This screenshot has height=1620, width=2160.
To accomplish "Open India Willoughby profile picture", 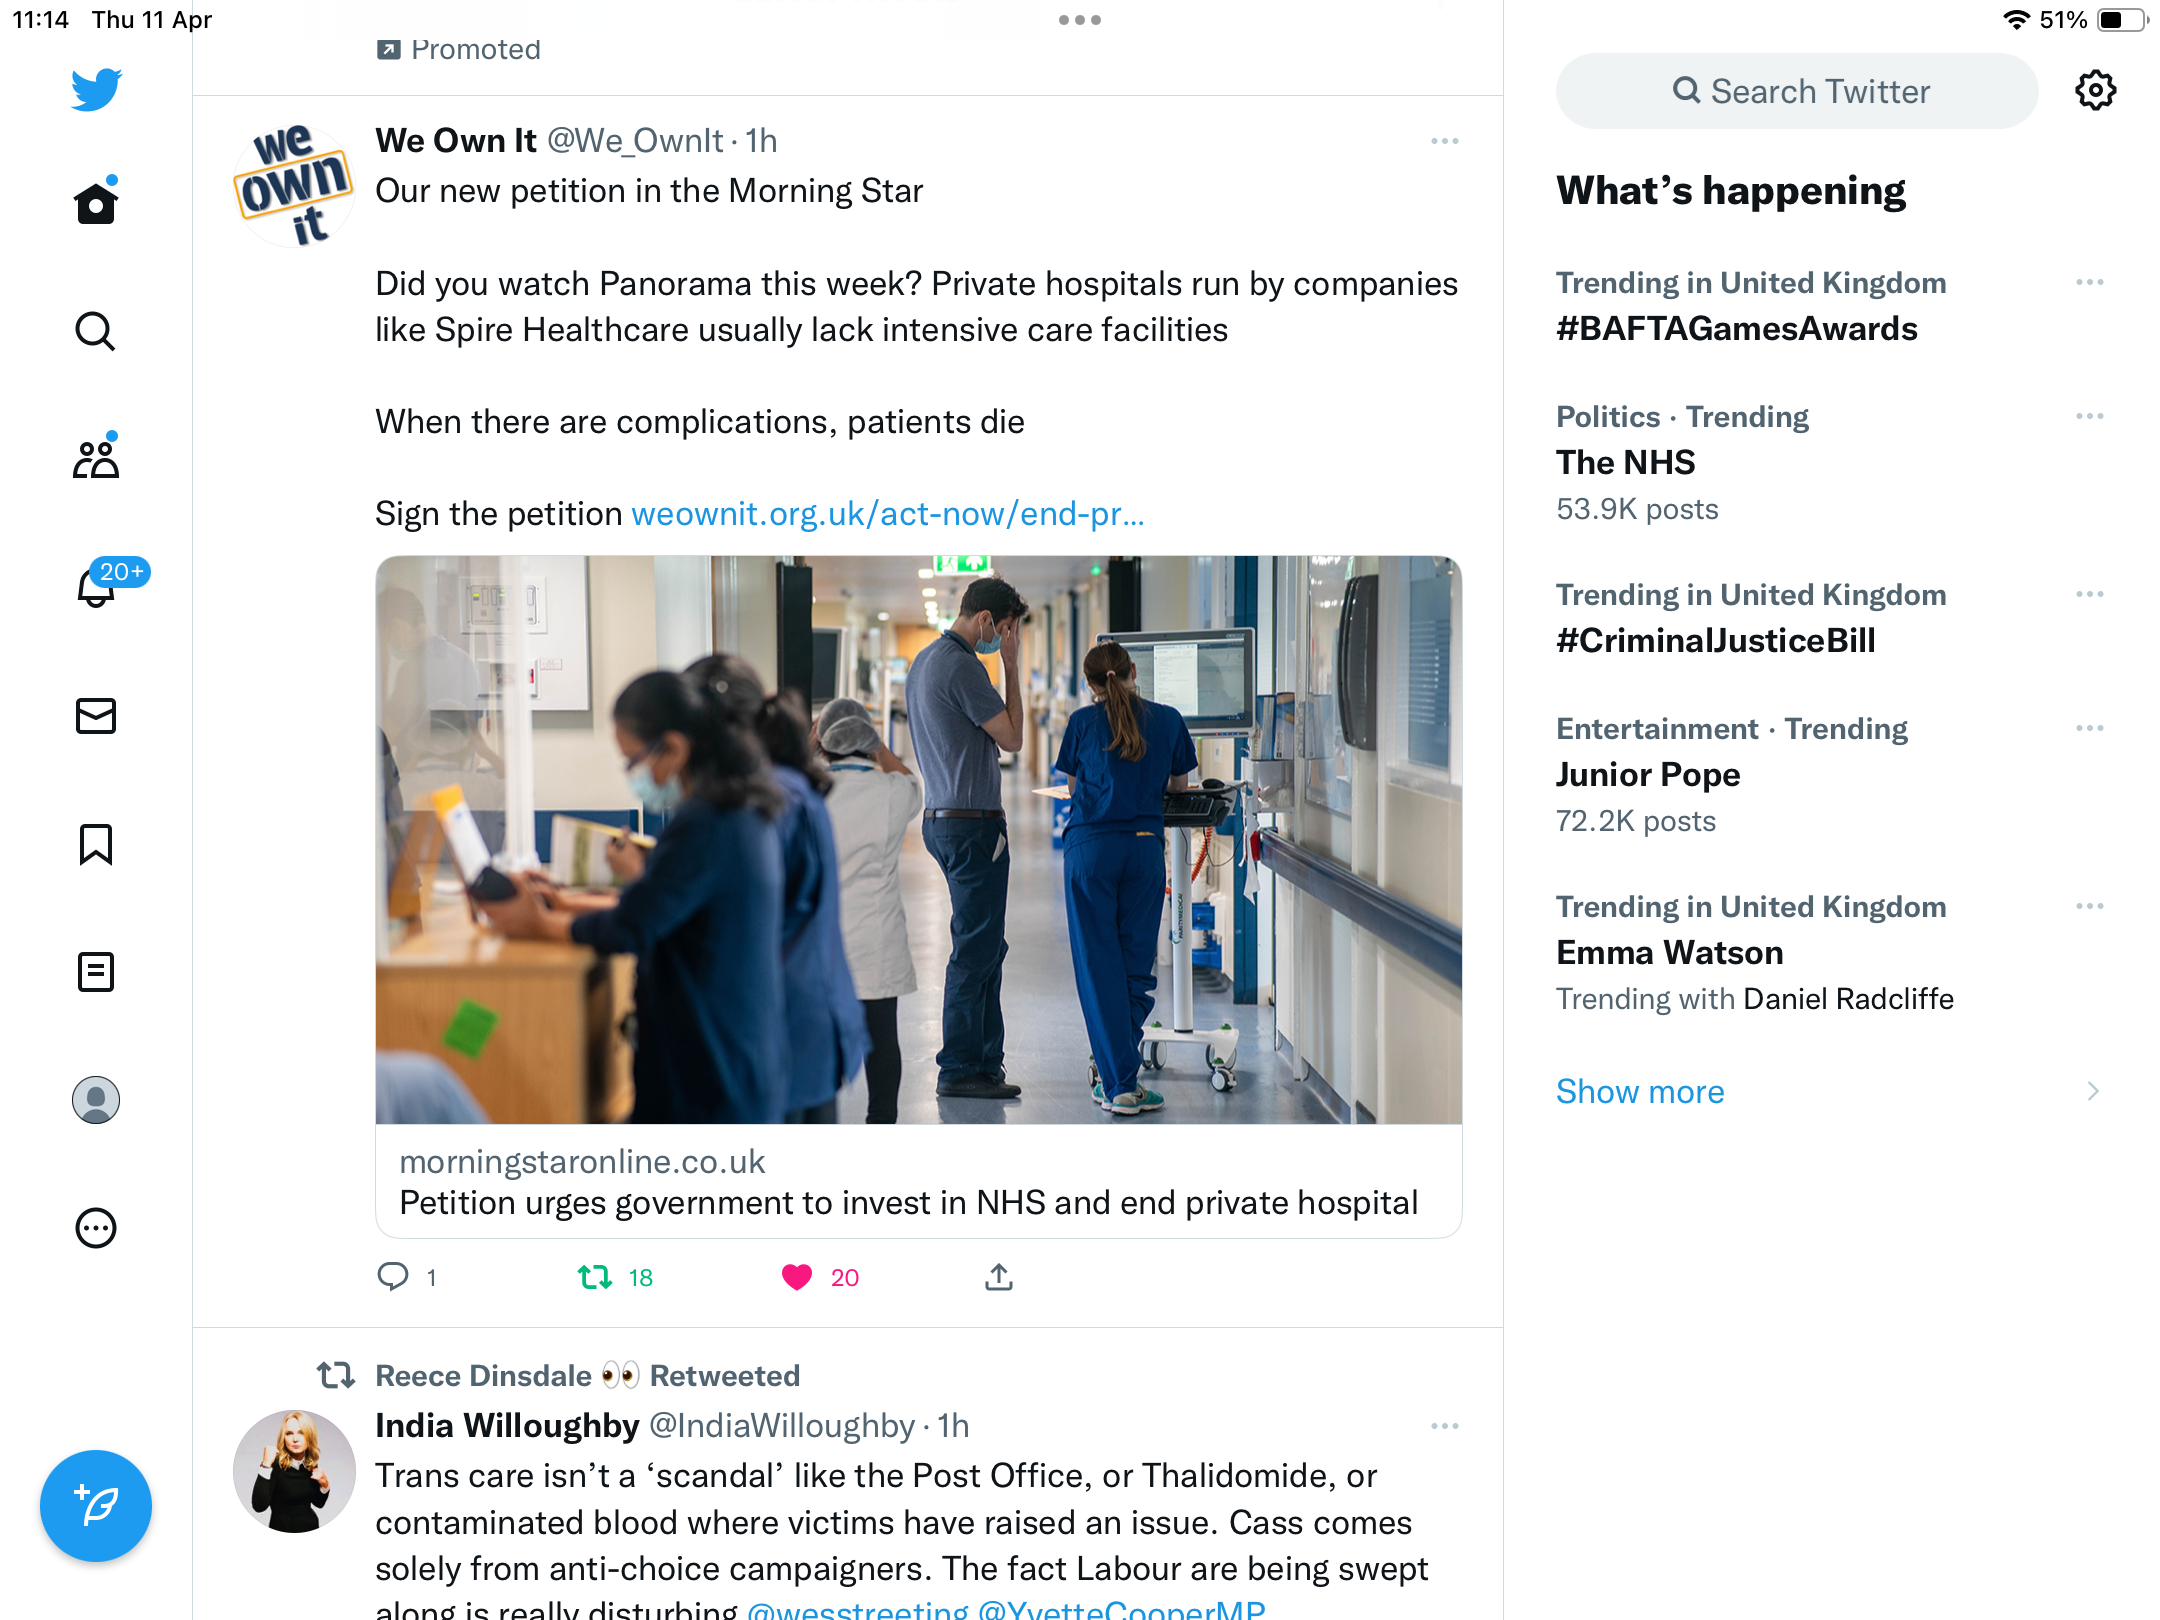I will coord(294,1471).
